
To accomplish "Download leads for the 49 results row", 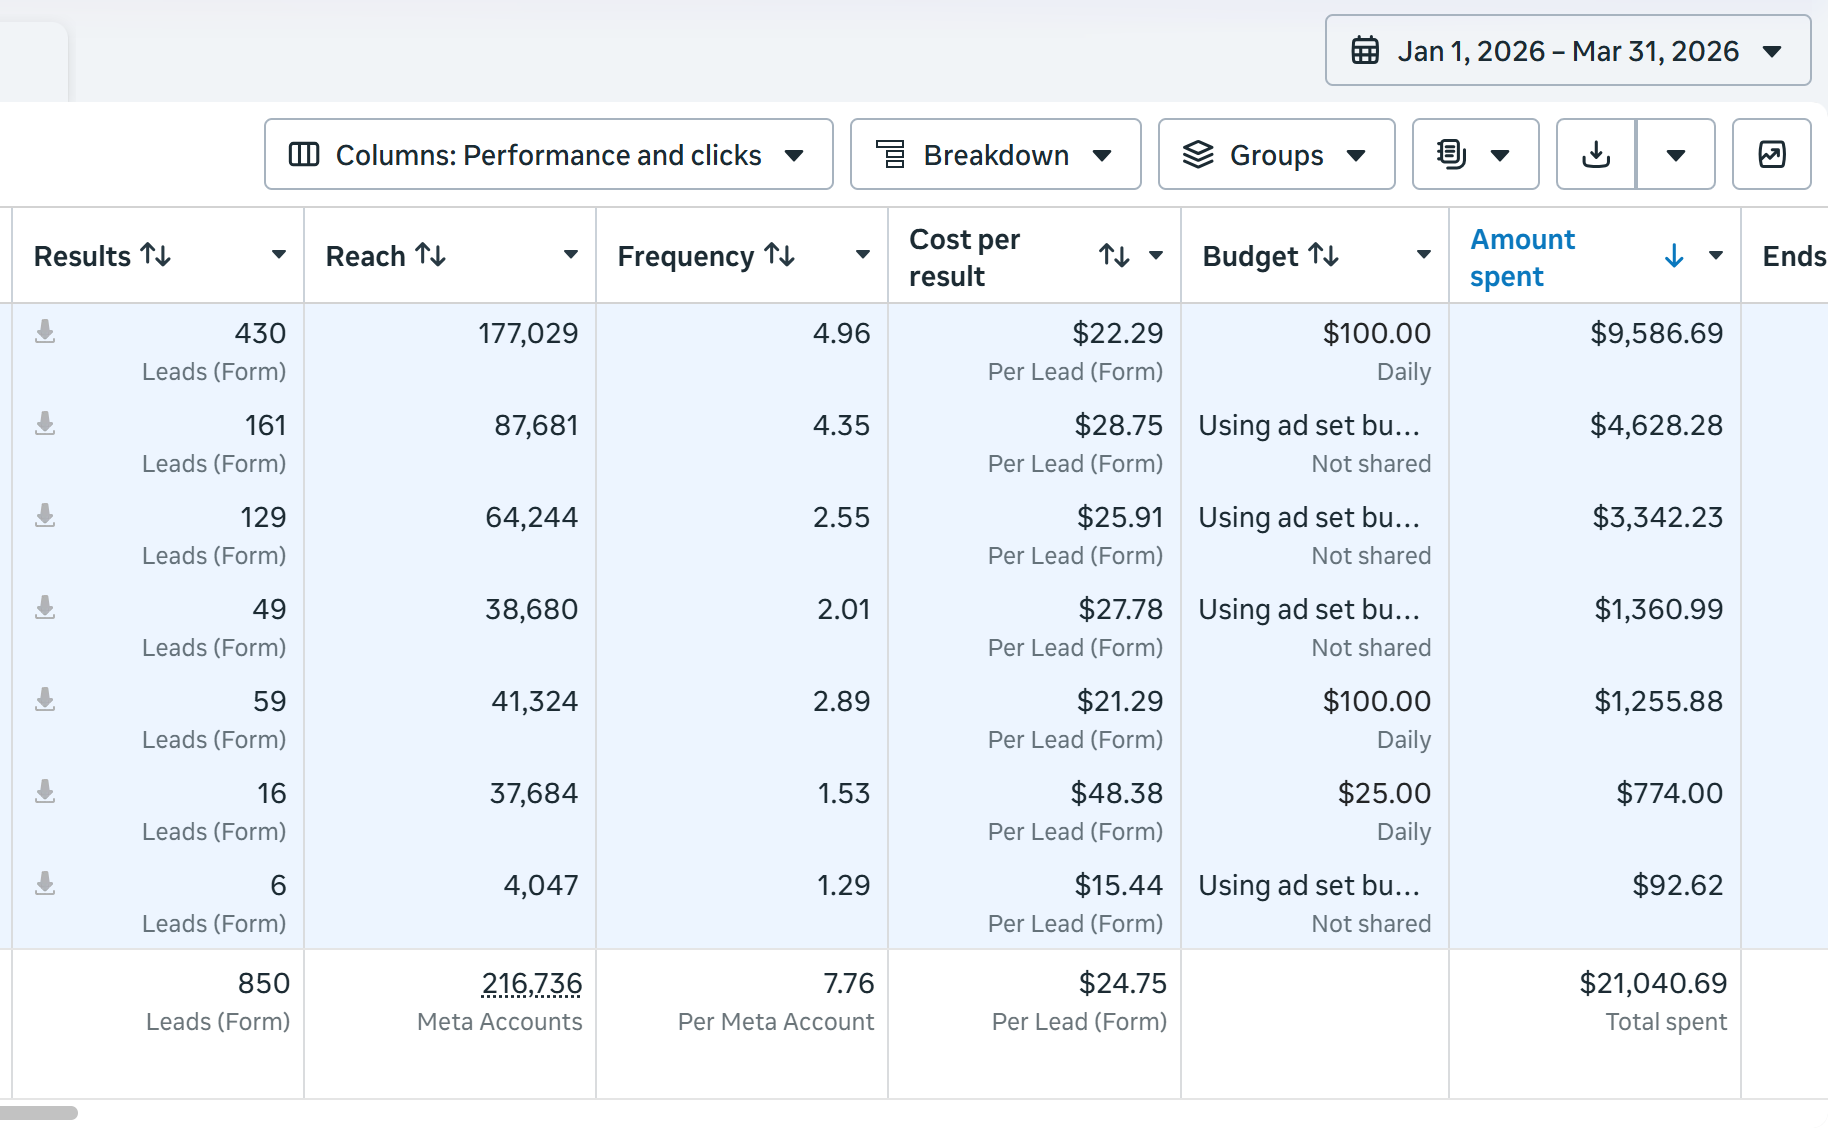I will (45, 608).
